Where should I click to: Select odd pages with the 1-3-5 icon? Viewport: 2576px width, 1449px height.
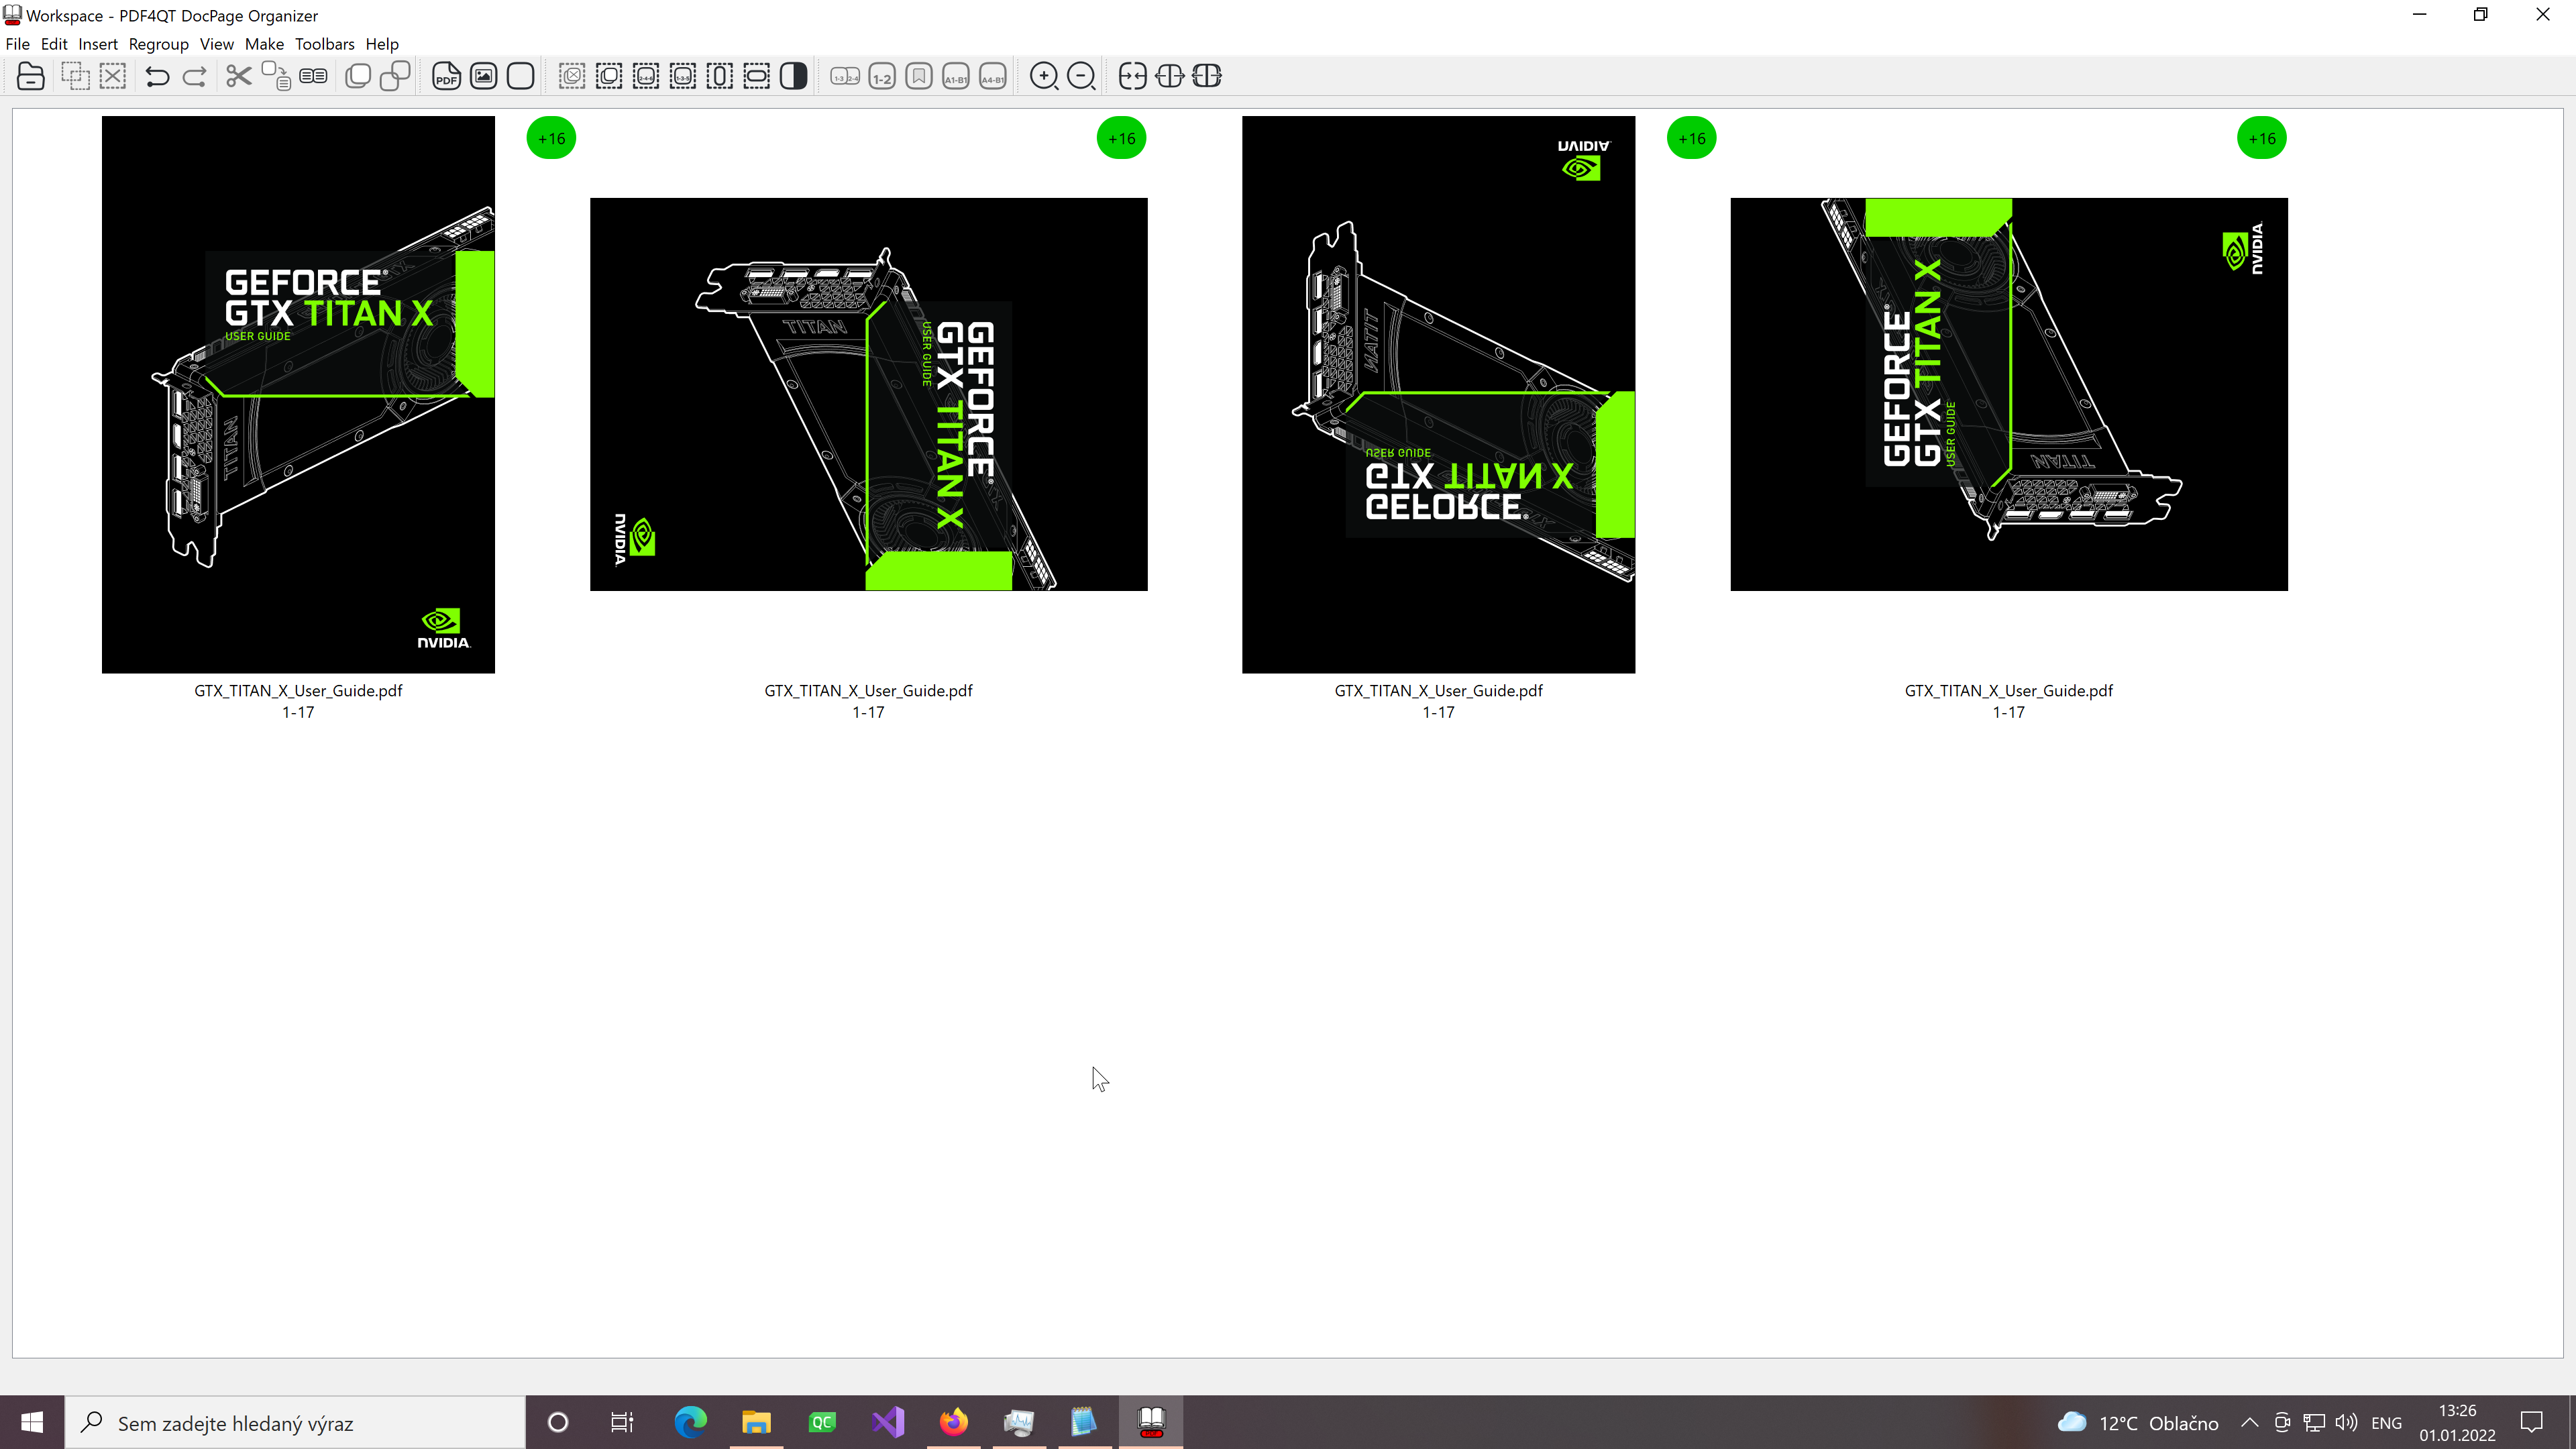683,76
